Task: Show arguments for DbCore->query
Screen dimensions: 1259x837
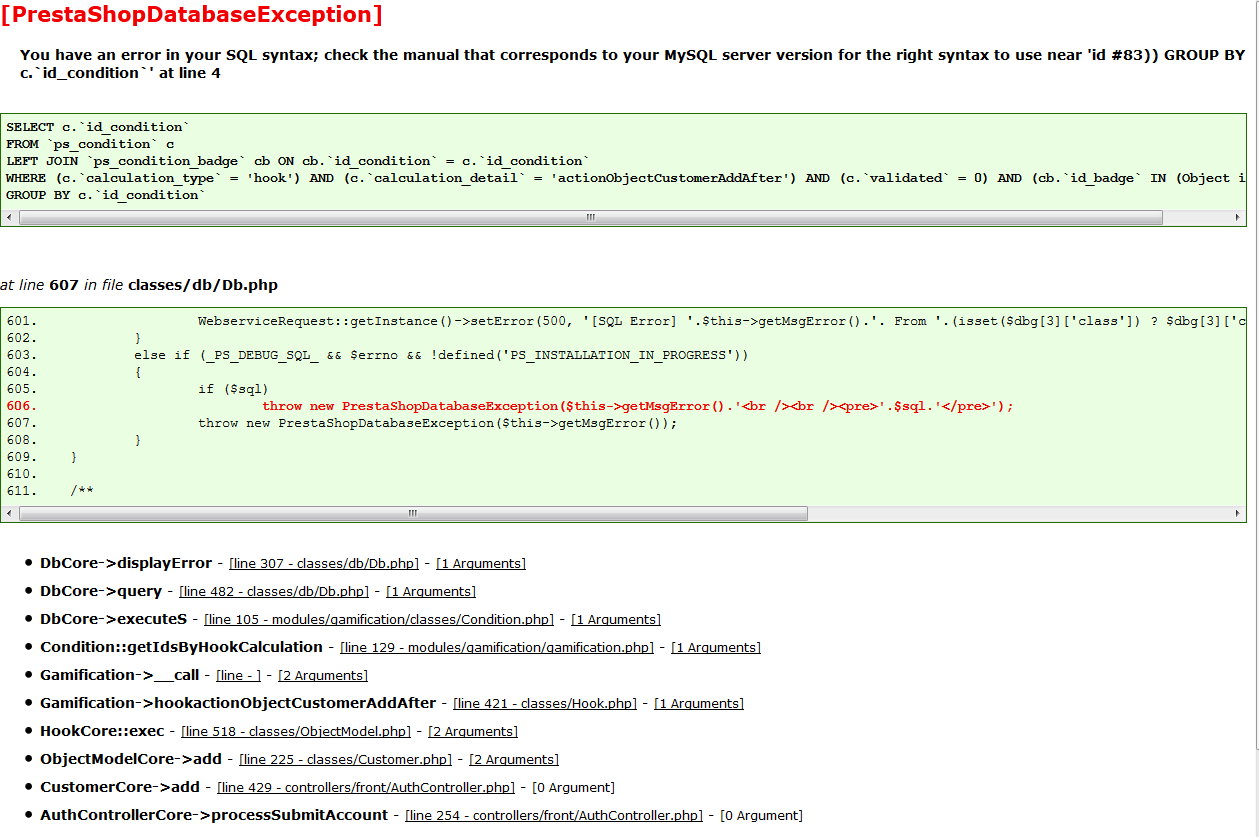Action: point(431,592)
